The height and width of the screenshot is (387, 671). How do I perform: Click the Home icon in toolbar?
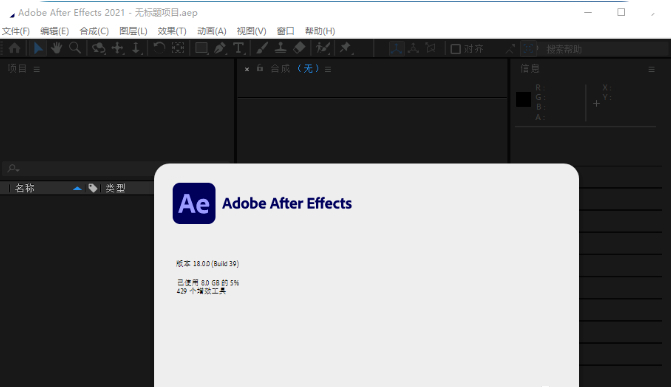coord(15,48)
